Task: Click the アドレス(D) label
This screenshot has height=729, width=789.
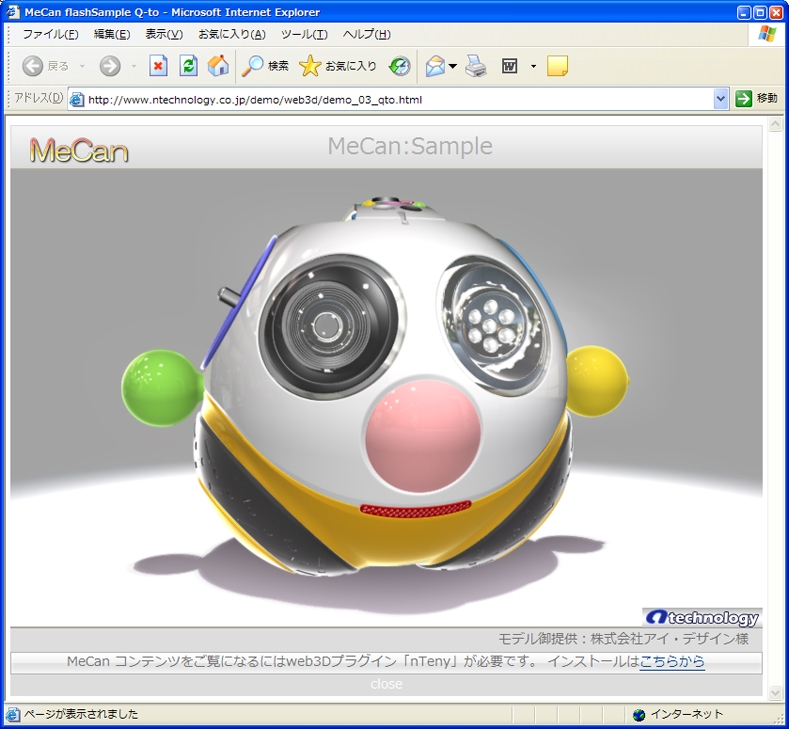Action: pyautogui.click(x=39, y=98)
